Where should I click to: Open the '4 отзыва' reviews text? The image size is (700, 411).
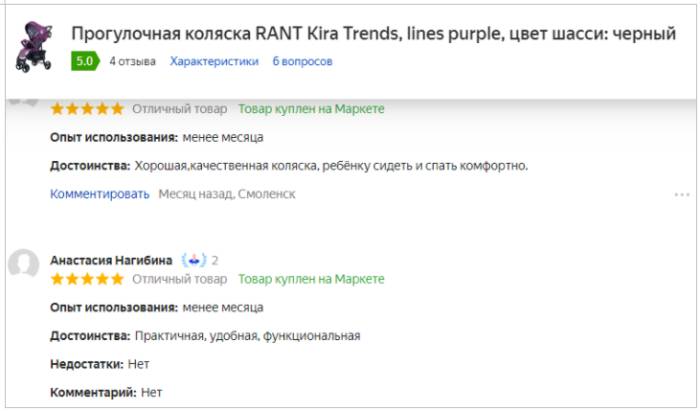coord(133,61)
